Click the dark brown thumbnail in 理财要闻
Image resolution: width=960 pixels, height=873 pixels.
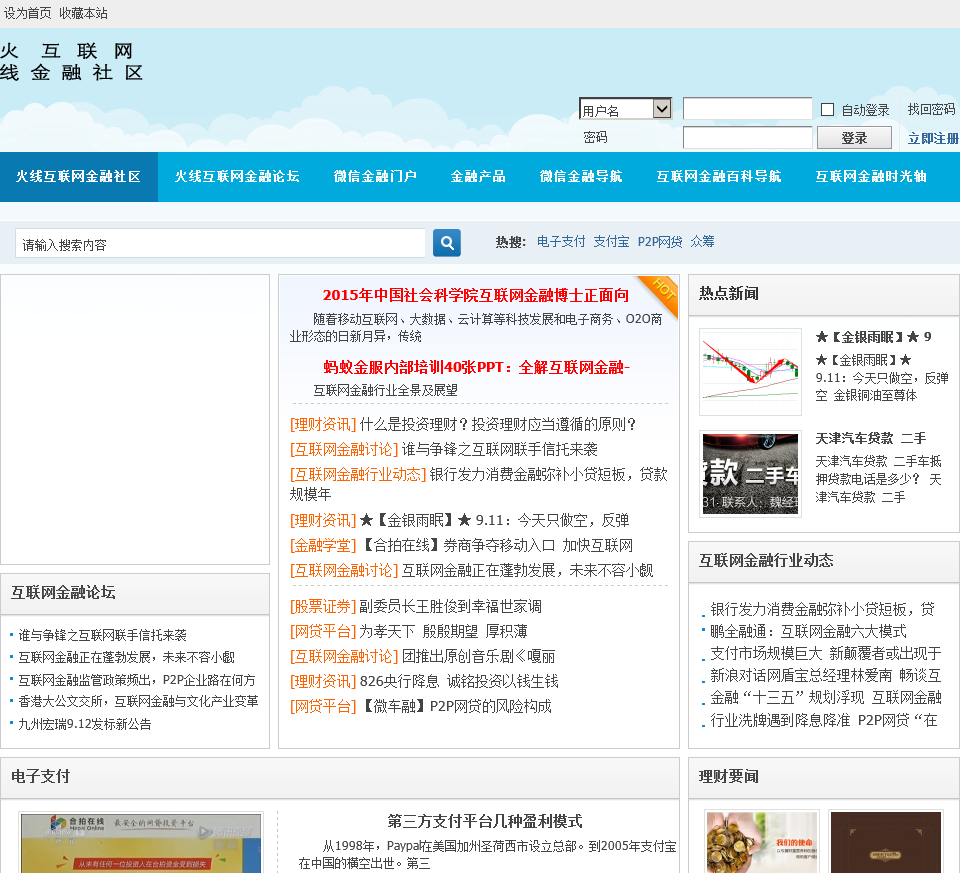click(x=885, y=842)
